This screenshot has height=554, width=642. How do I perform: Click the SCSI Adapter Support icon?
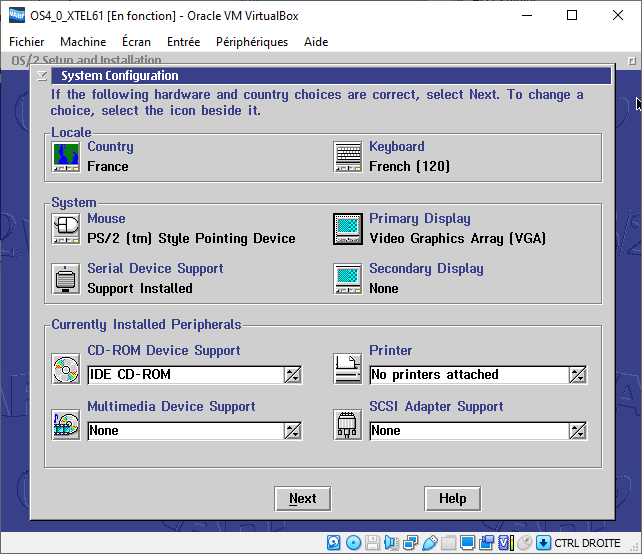pos(347,425)
